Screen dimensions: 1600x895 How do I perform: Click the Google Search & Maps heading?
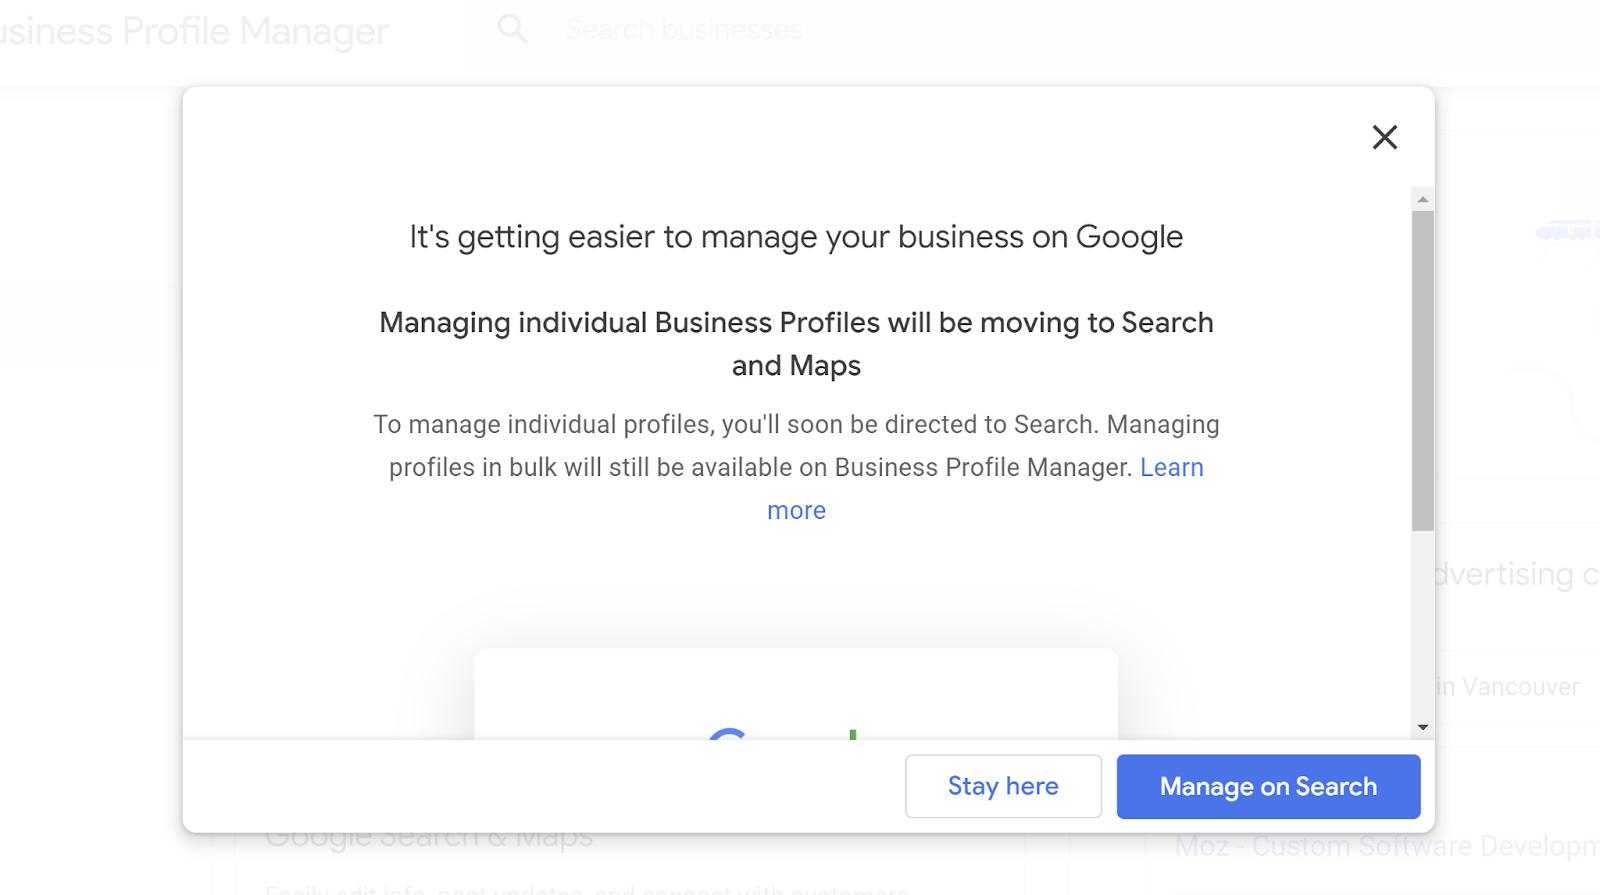pos(429,838)
